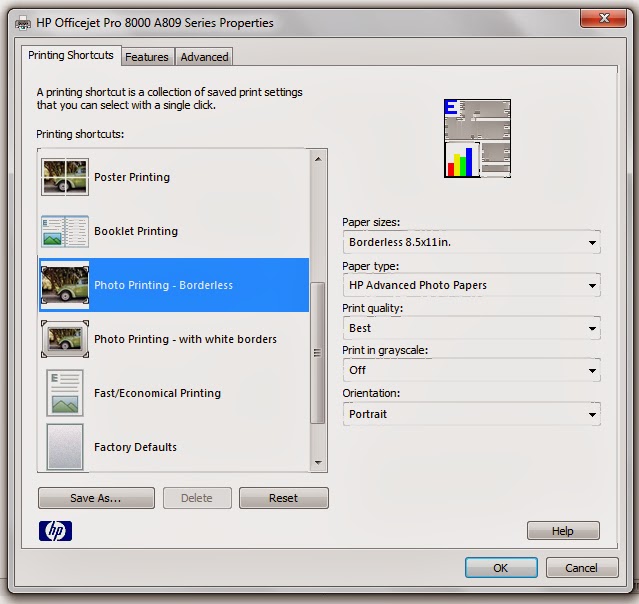The image size is (639, 604).
Task: Click the printer icon in title bar
Action: (x=23, y=24)
